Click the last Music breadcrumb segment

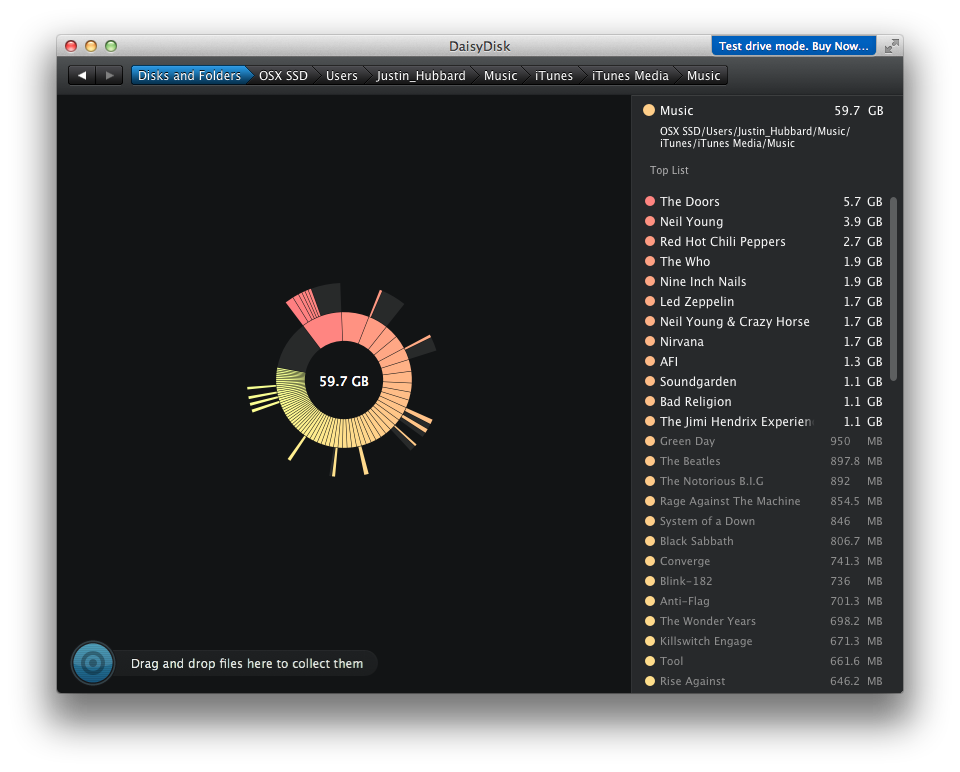[703, 75]
